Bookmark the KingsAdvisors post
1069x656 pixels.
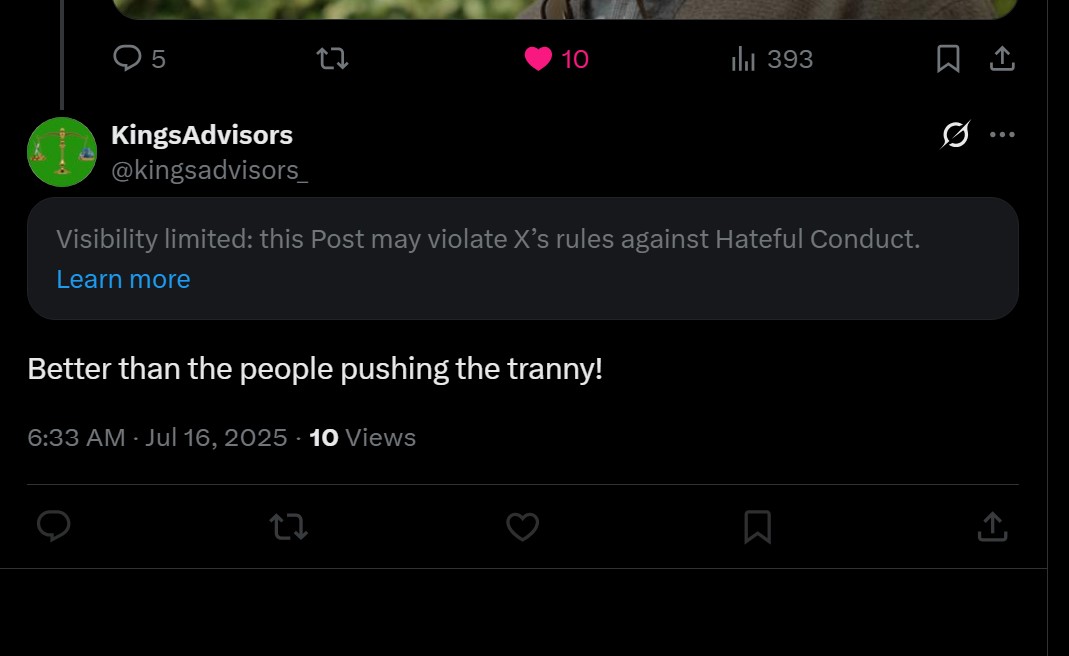(x=757, y=526)
